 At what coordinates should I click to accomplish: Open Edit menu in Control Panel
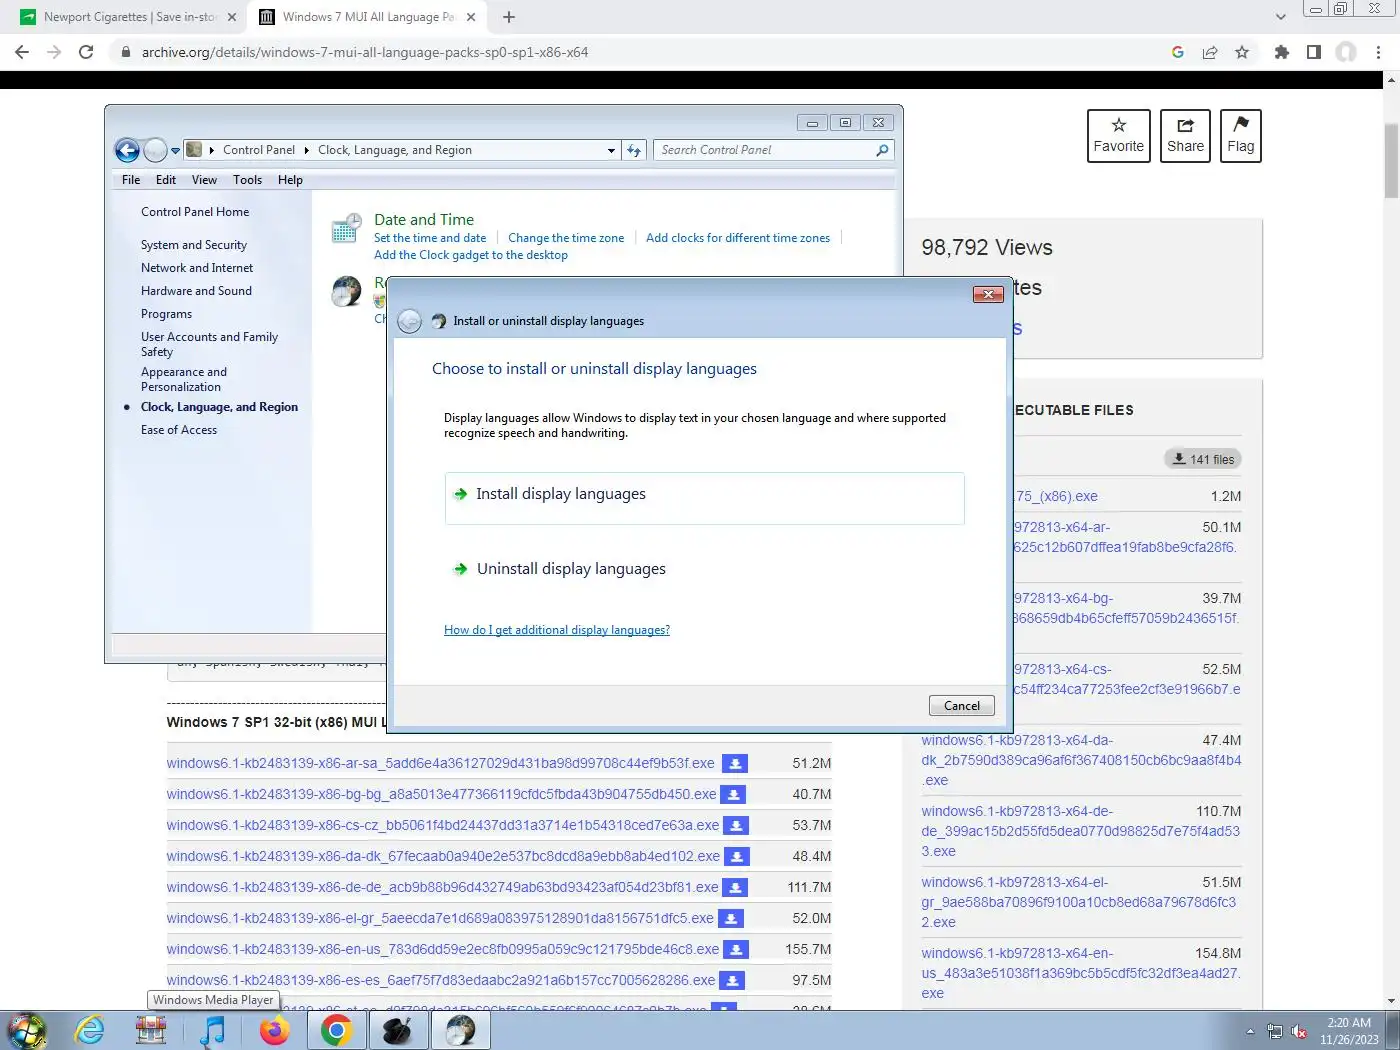coord(166,180)
